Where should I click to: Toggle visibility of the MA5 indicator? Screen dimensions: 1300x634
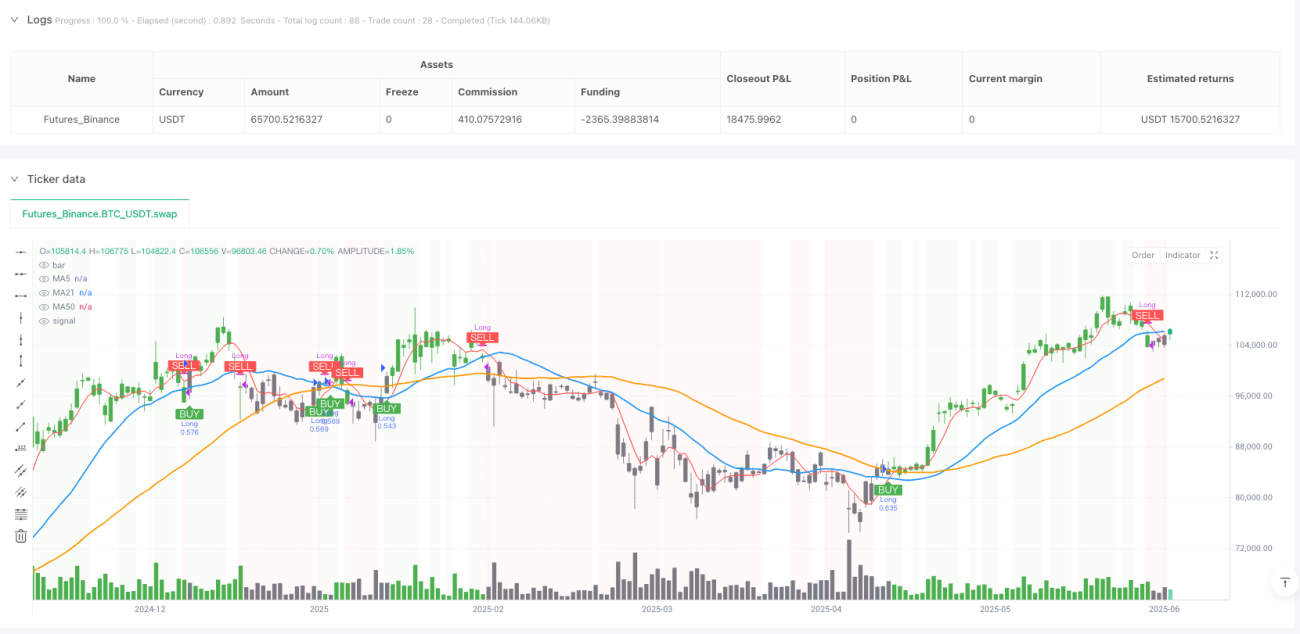coord(44,279)
